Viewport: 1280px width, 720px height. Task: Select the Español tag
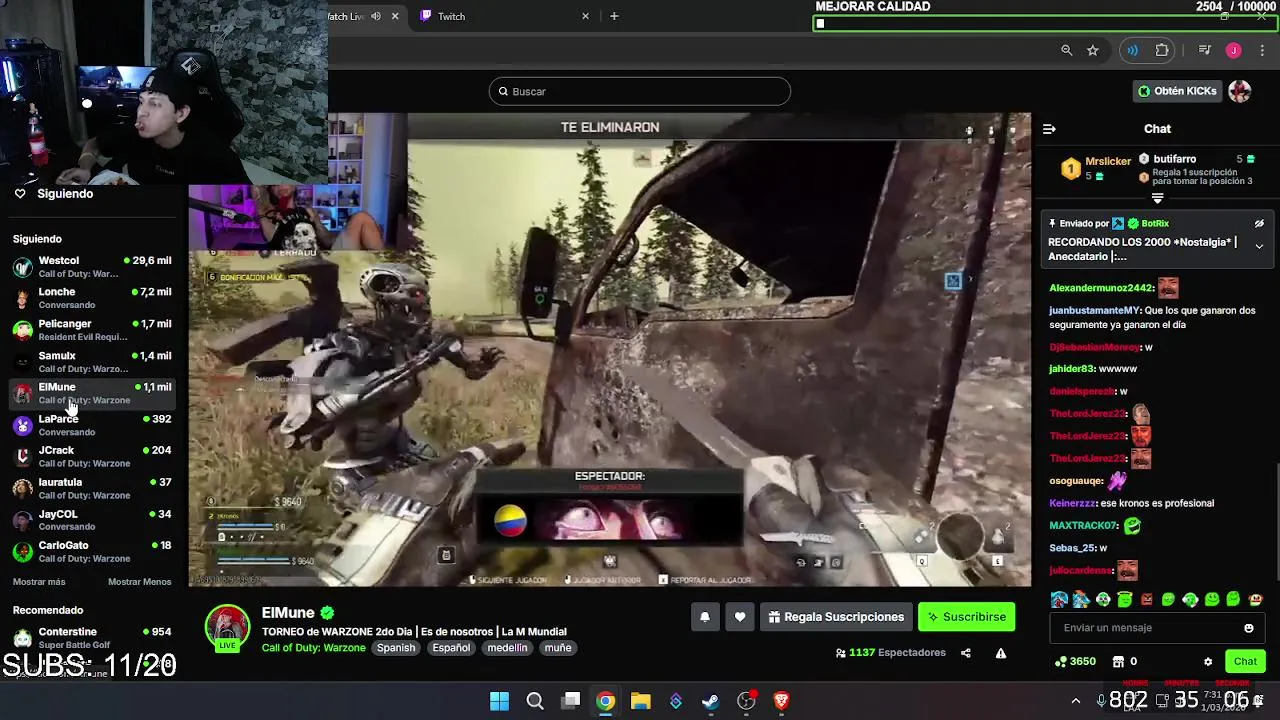coord(451,648)
